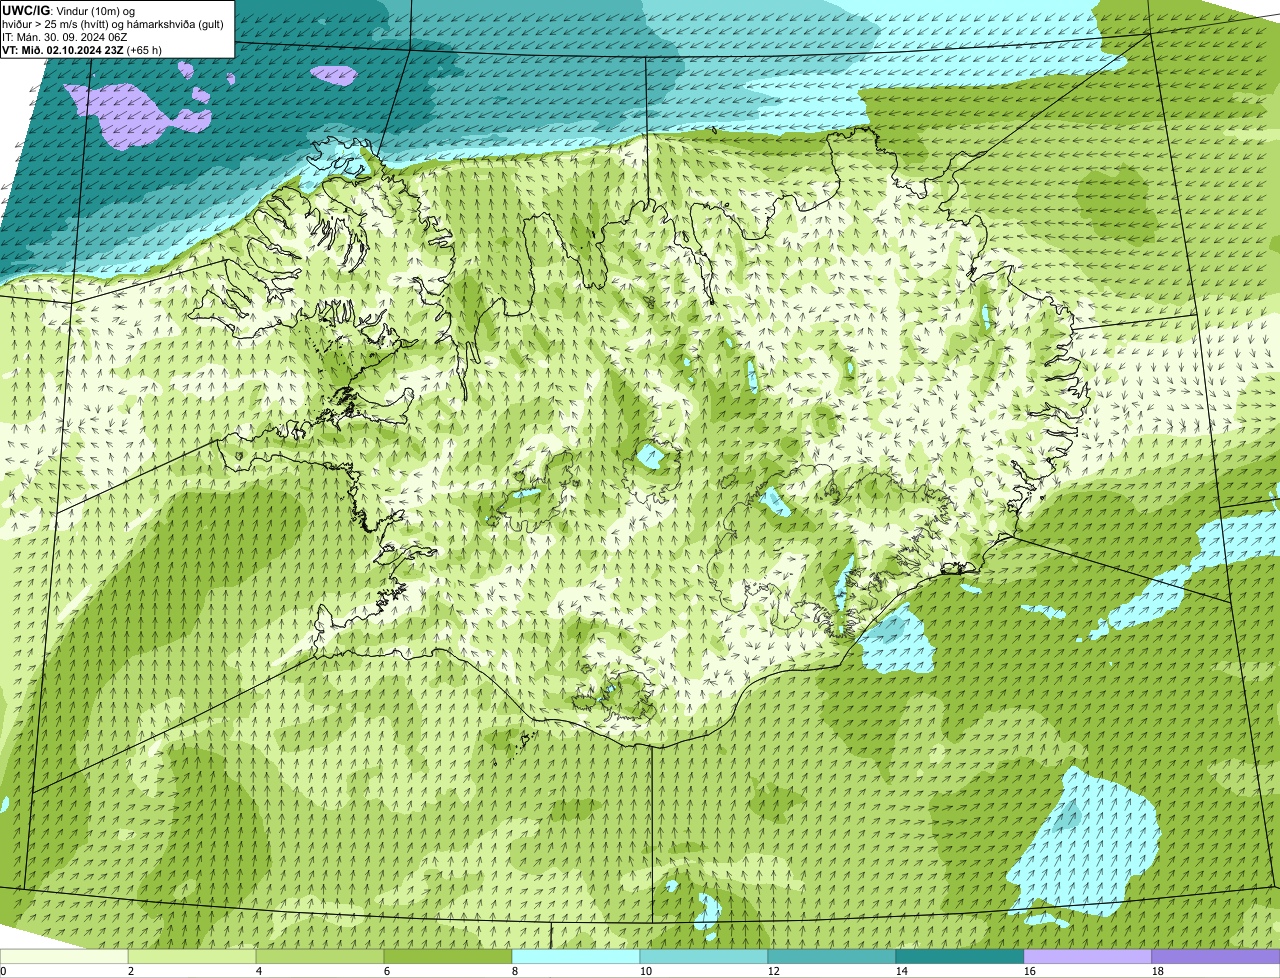Click the '18' tick label on color scale

point(1158,971)
